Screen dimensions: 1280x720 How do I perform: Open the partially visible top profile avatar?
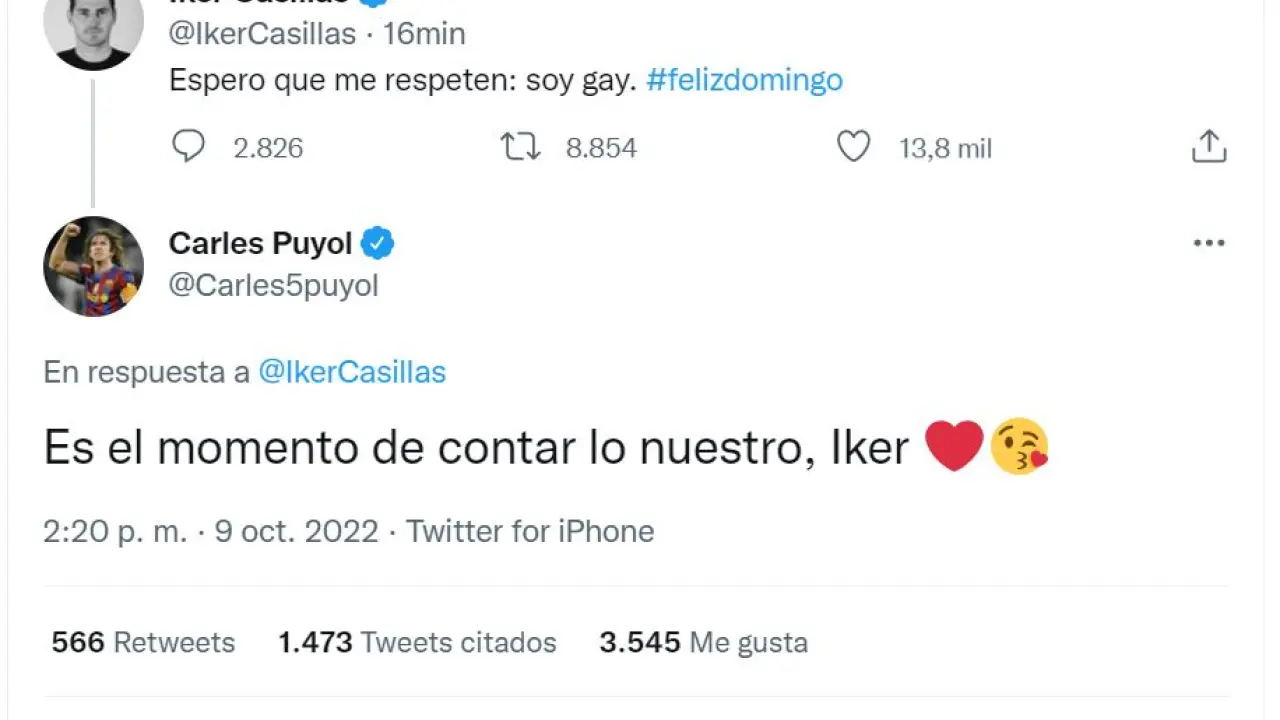(93, 30)
